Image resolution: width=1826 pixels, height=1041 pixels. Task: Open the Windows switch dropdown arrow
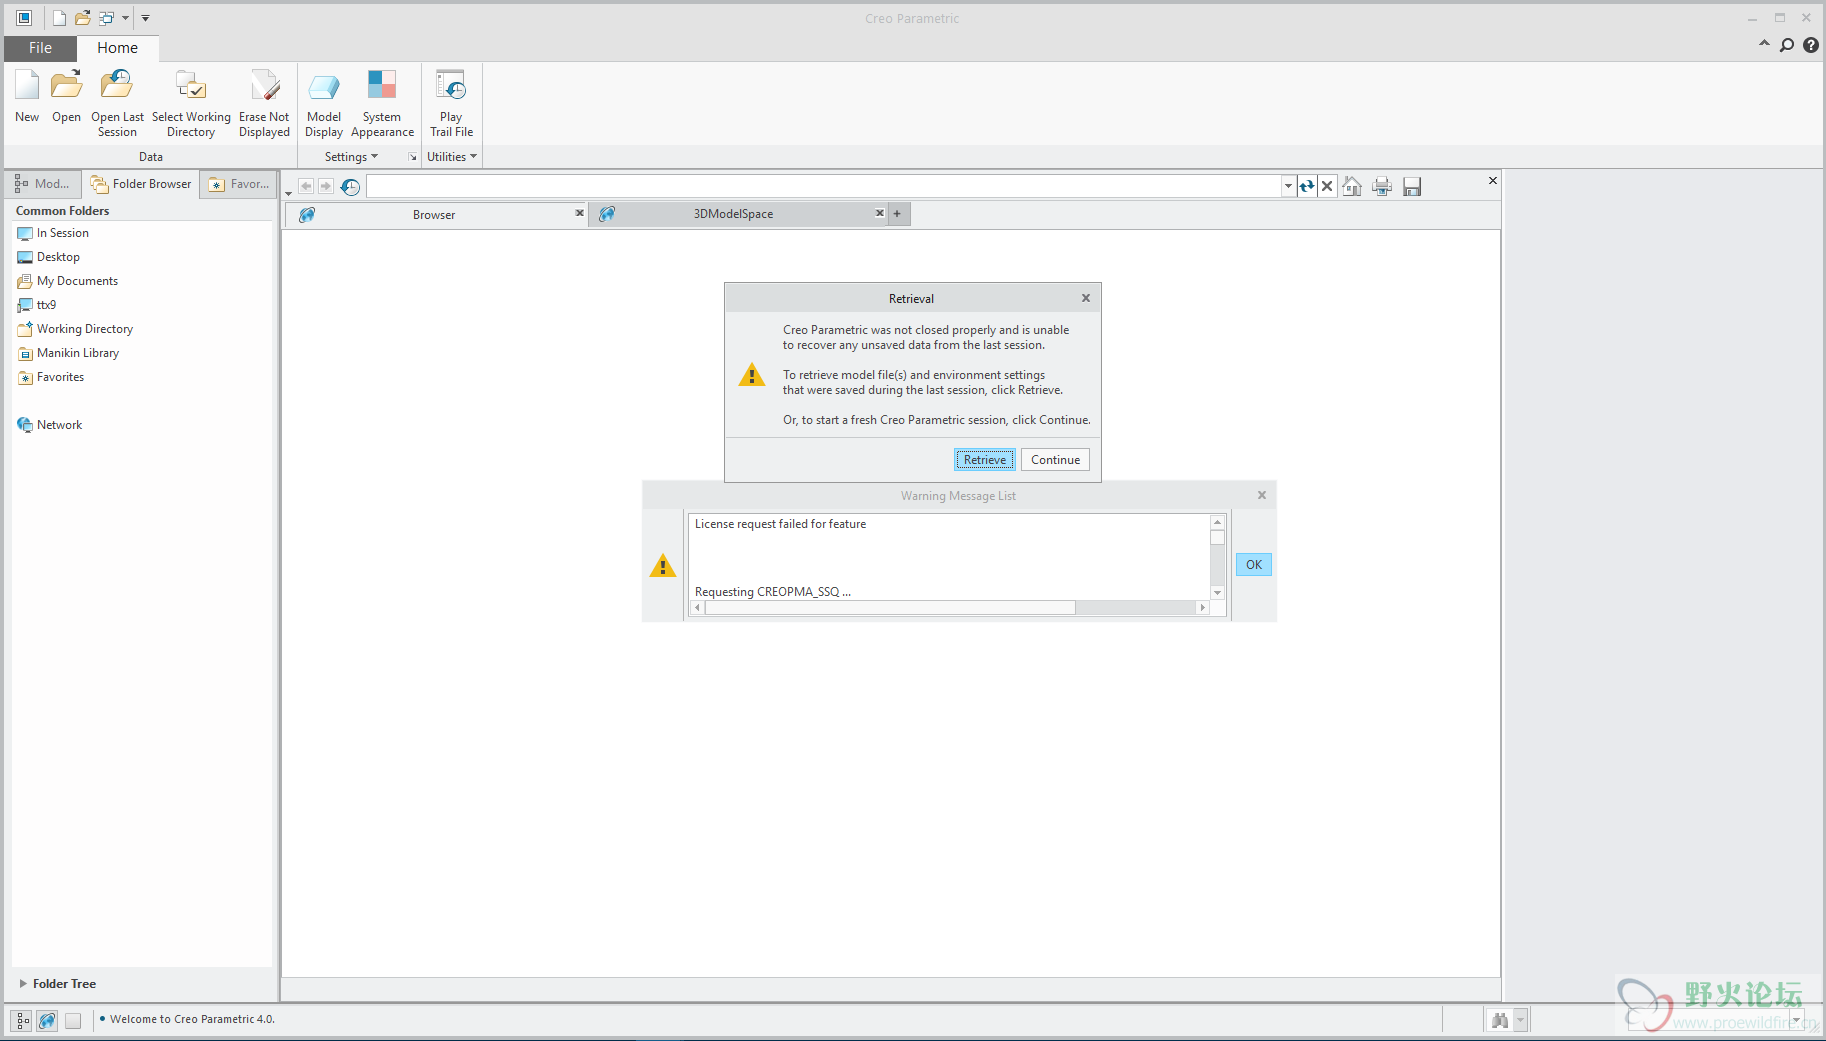pos(125,18)
